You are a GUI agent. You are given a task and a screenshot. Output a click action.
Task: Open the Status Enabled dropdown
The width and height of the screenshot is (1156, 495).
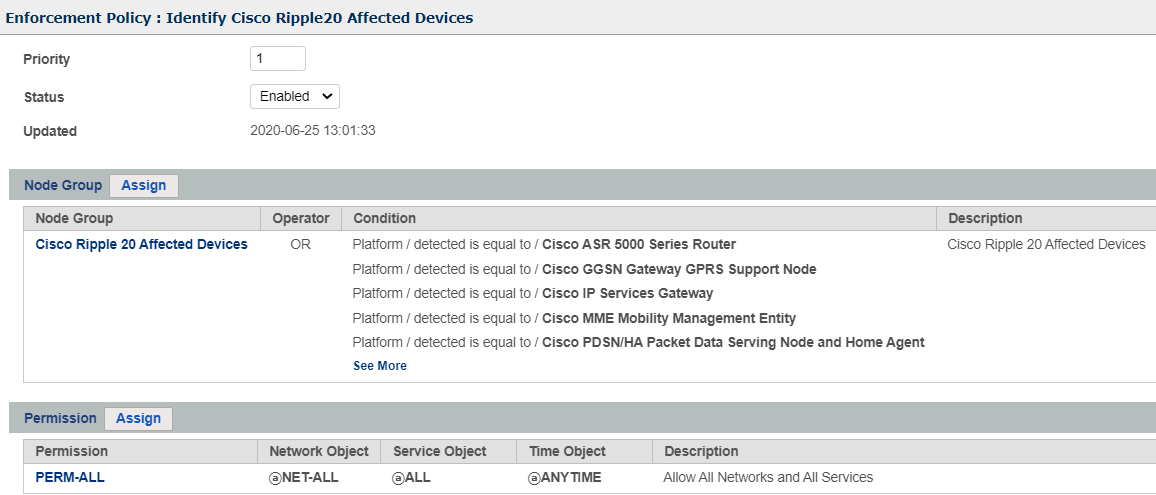294,97
